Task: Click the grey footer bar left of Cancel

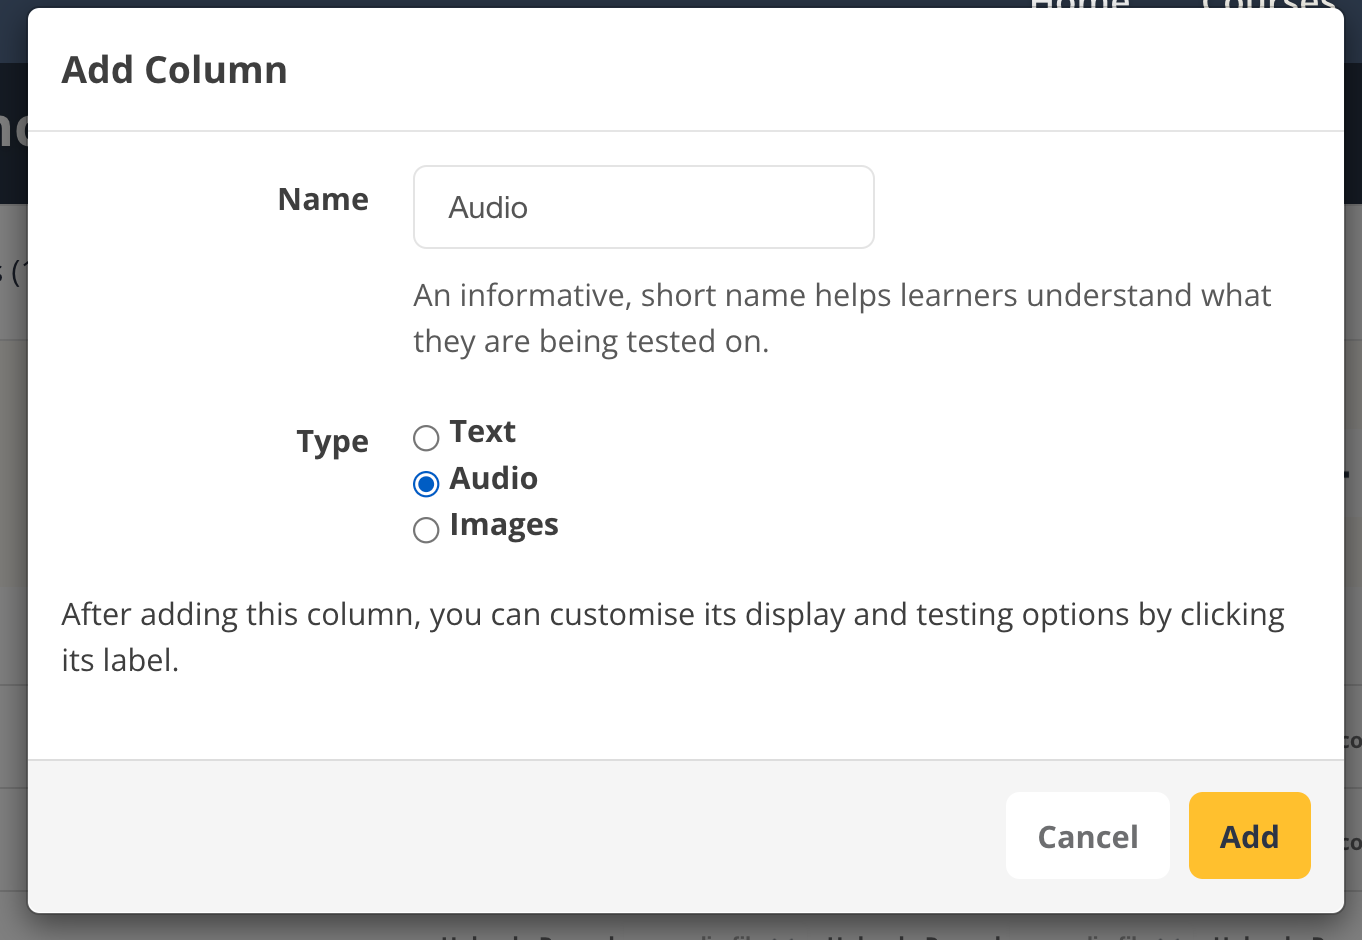Action: [x=500, y=835]
